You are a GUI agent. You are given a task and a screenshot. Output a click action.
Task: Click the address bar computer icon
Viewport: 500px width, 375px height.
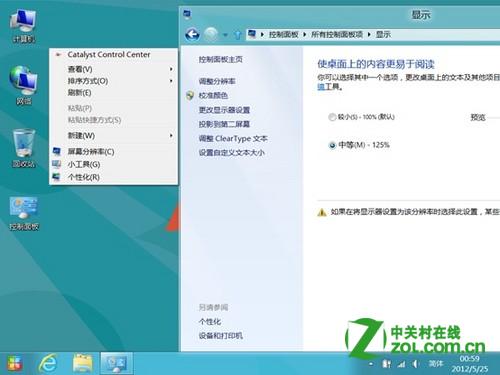(x=252, y=34)
